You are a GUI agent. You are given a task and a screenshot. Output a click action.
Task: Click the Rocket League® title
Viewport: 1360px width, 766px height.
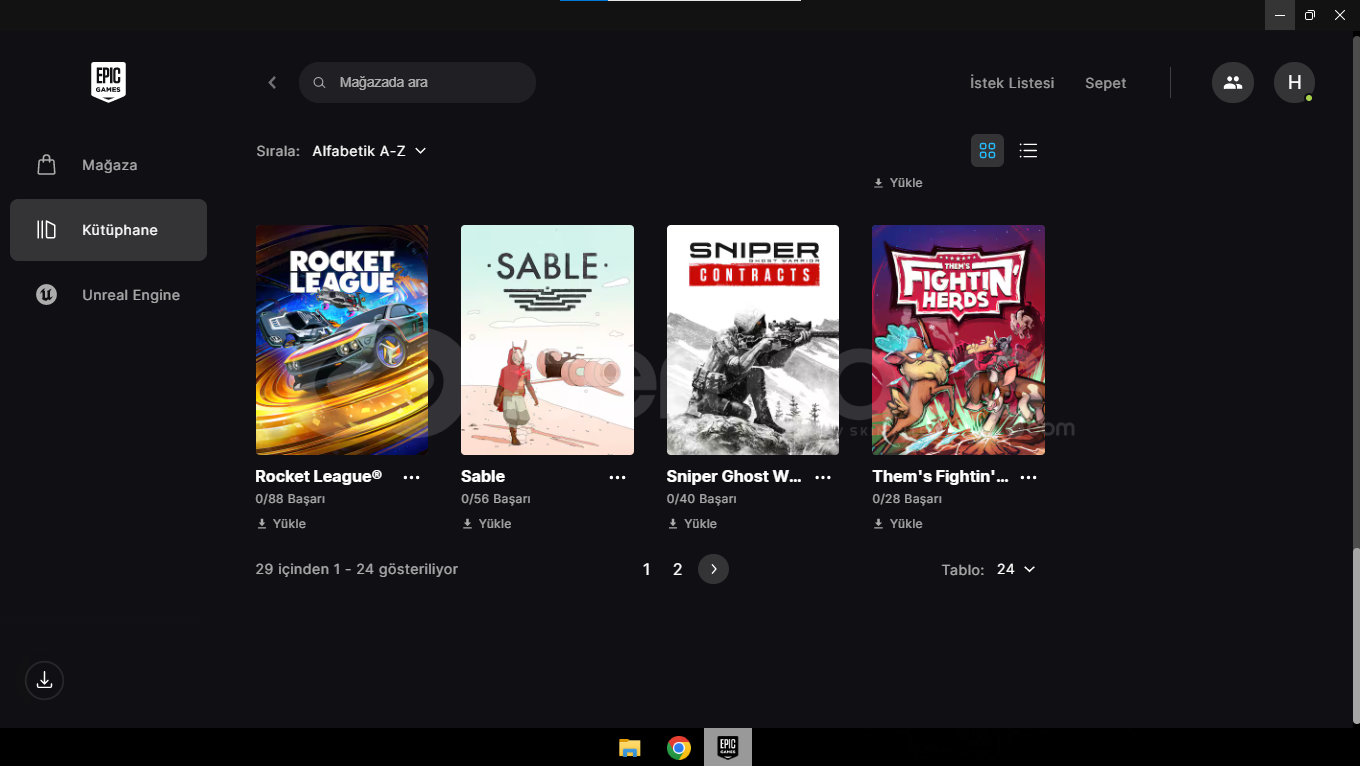319,476
